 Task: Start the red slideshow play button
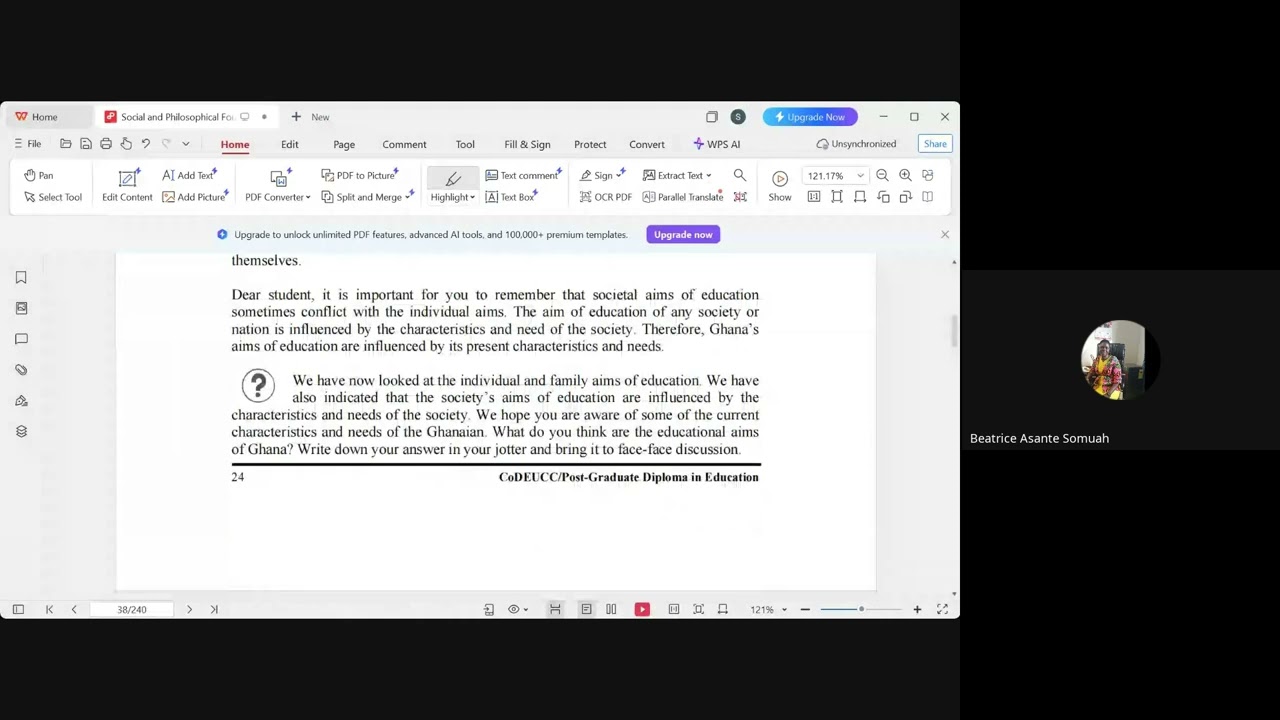[642, 609]
